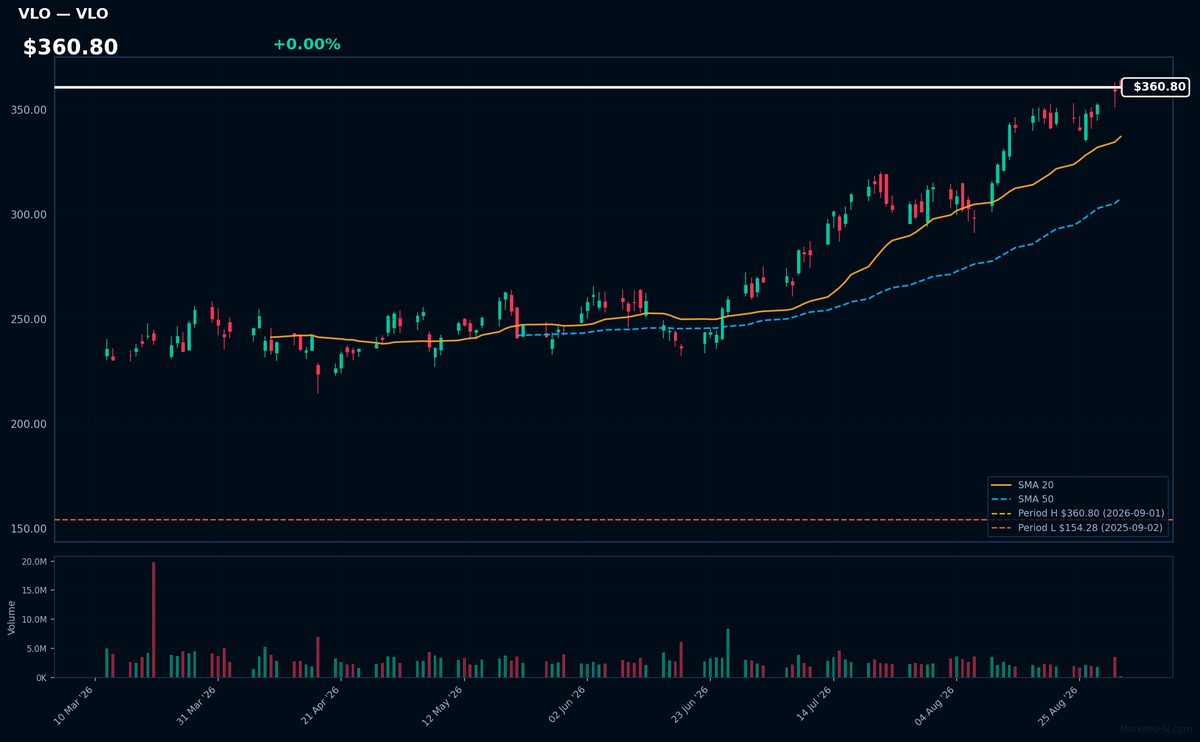Click the 10.0M volume axis label
The height and width of the screenshot is (742, 1200).
(x=34, y=620)
